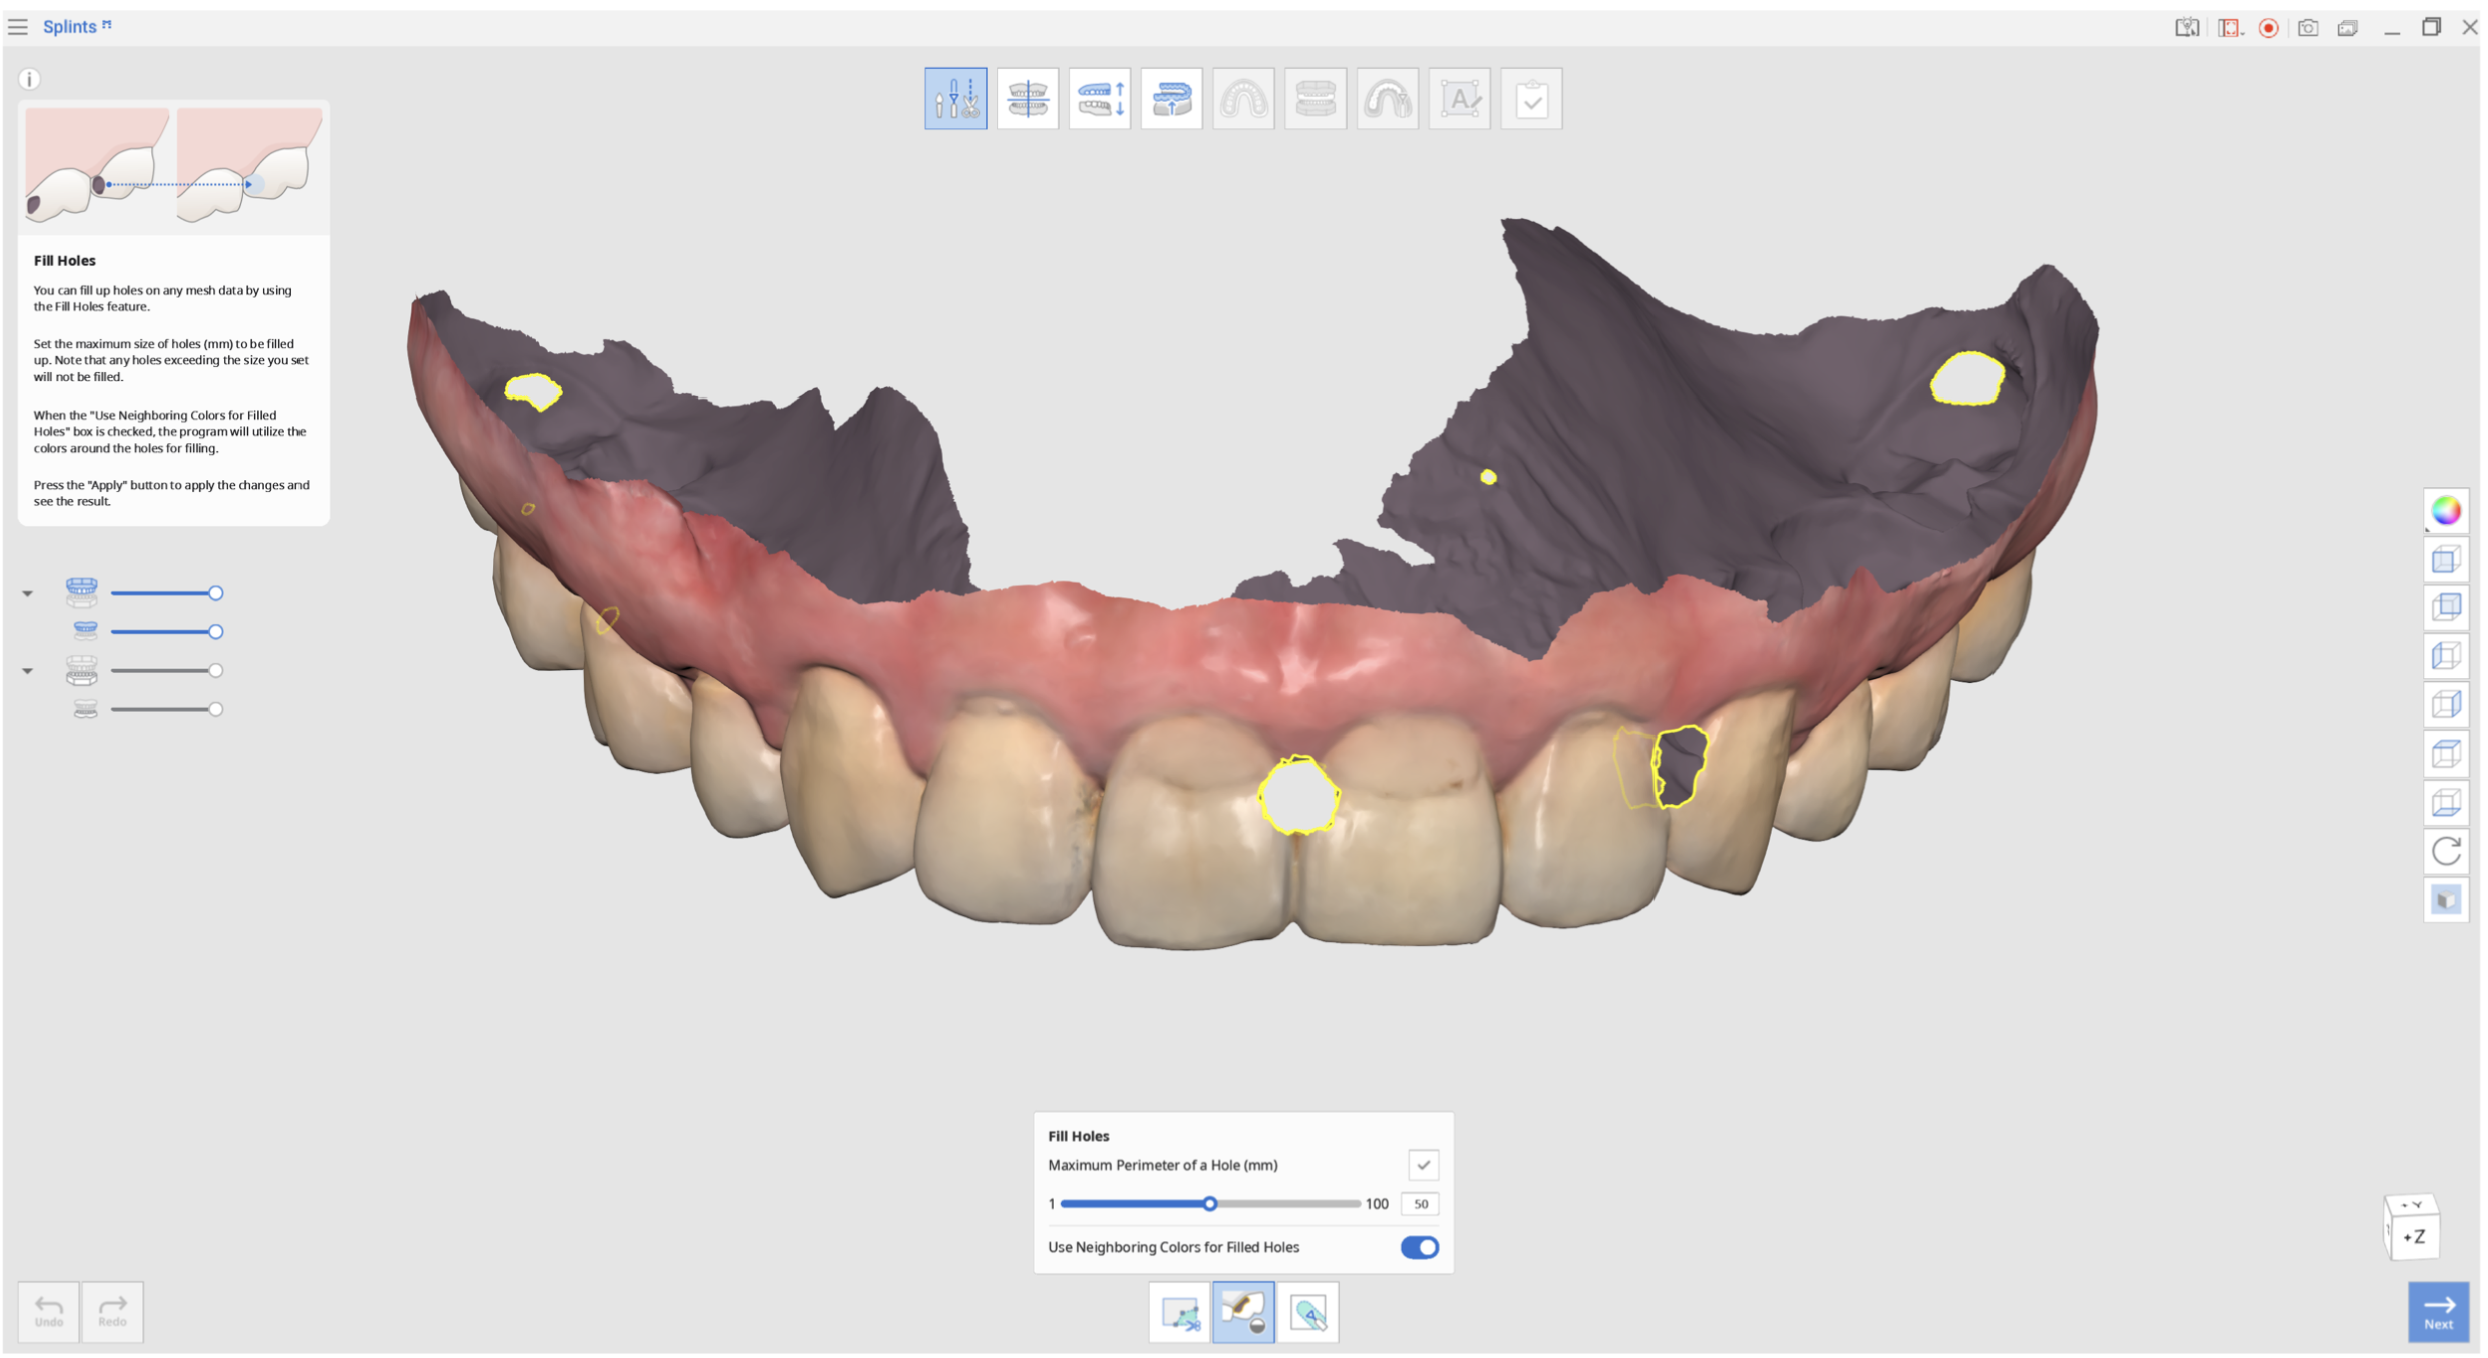Click the Splints module title
The image size is (2488, 1358).
70,27
